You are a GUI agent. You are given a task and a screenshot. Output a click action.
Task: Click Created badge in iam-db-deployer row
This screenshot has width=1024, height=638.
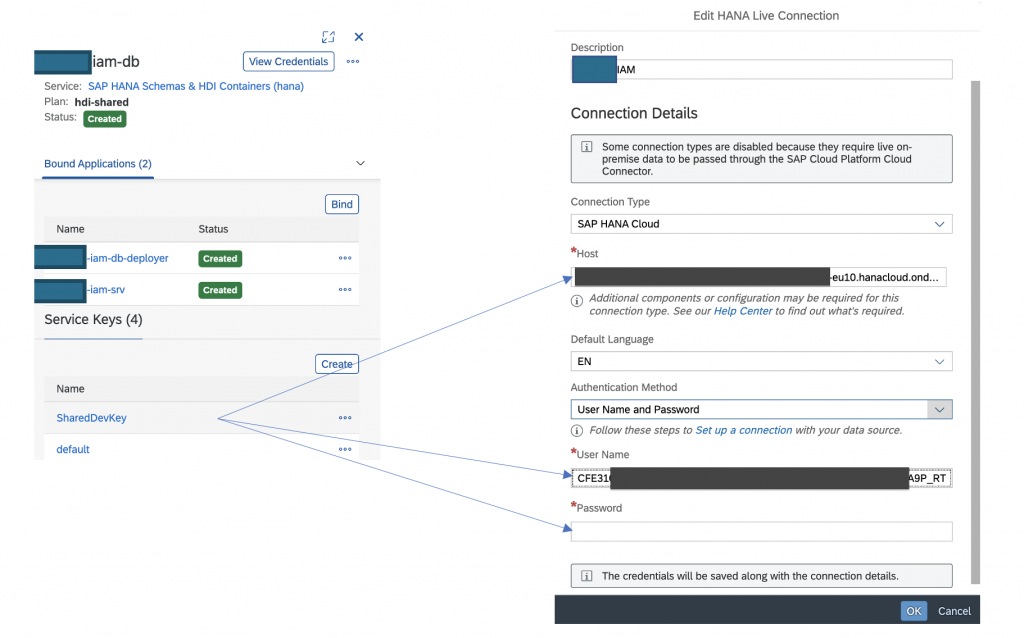pos(220,259)
